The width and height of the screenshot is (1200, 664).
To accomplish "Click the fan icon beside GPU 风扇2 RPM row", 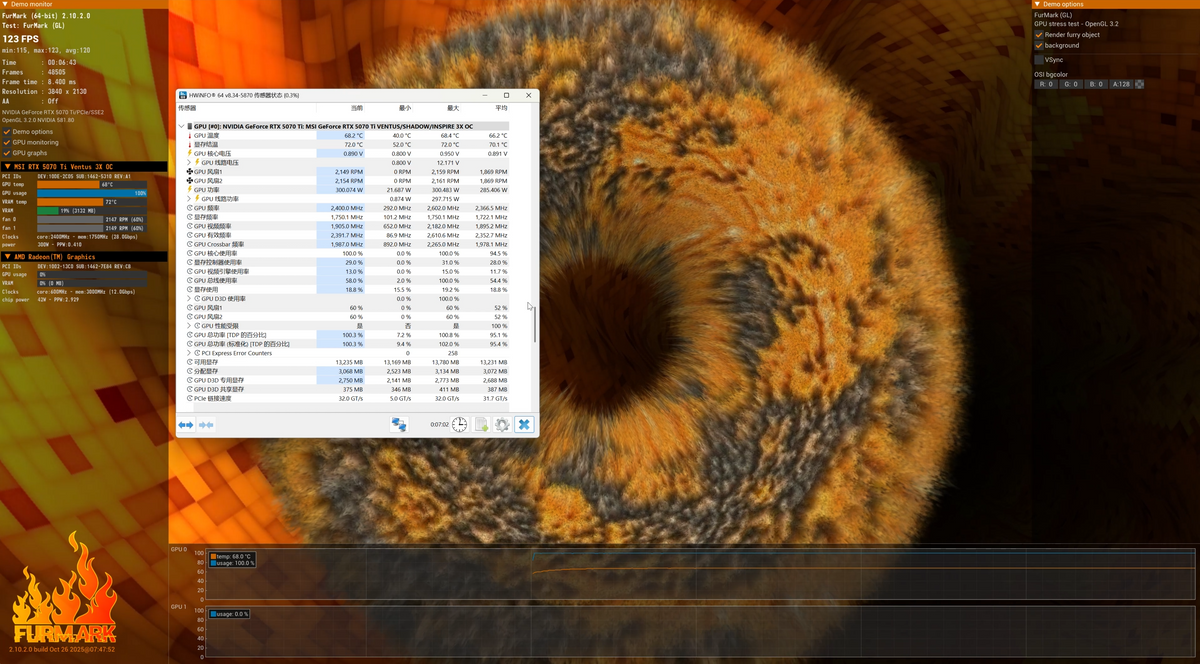I will [190, 181].
